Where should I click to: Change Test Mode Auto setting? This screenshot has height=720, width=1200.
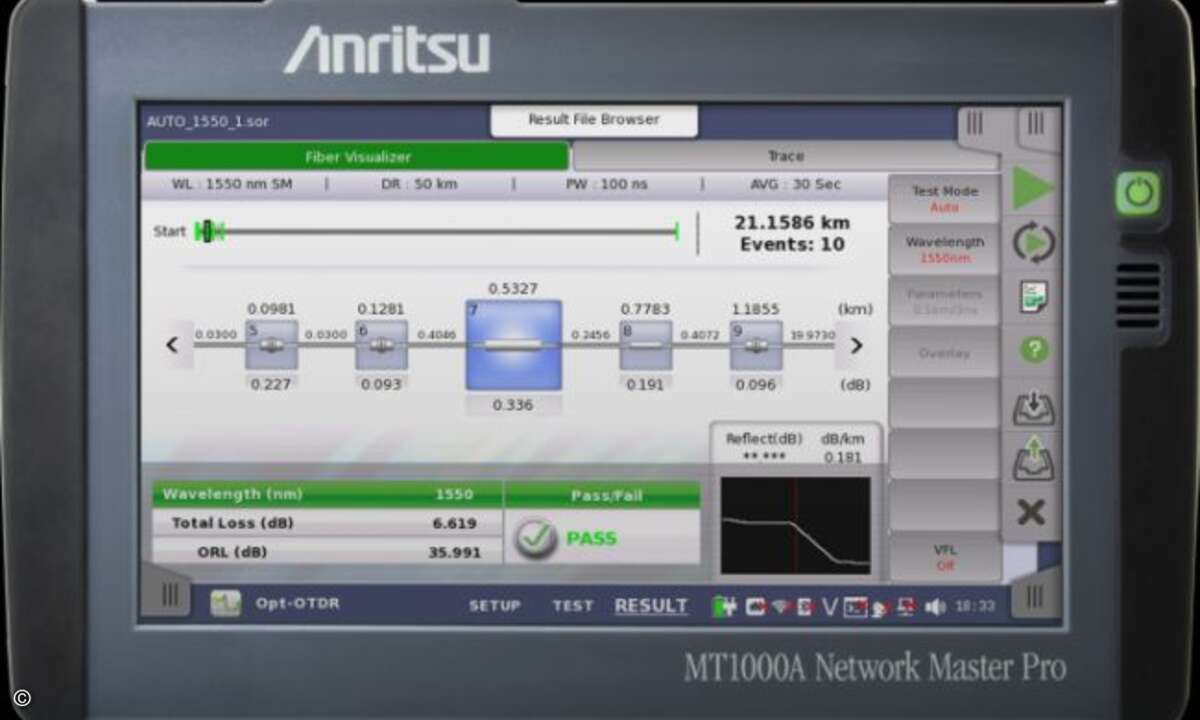click(944, 199)
